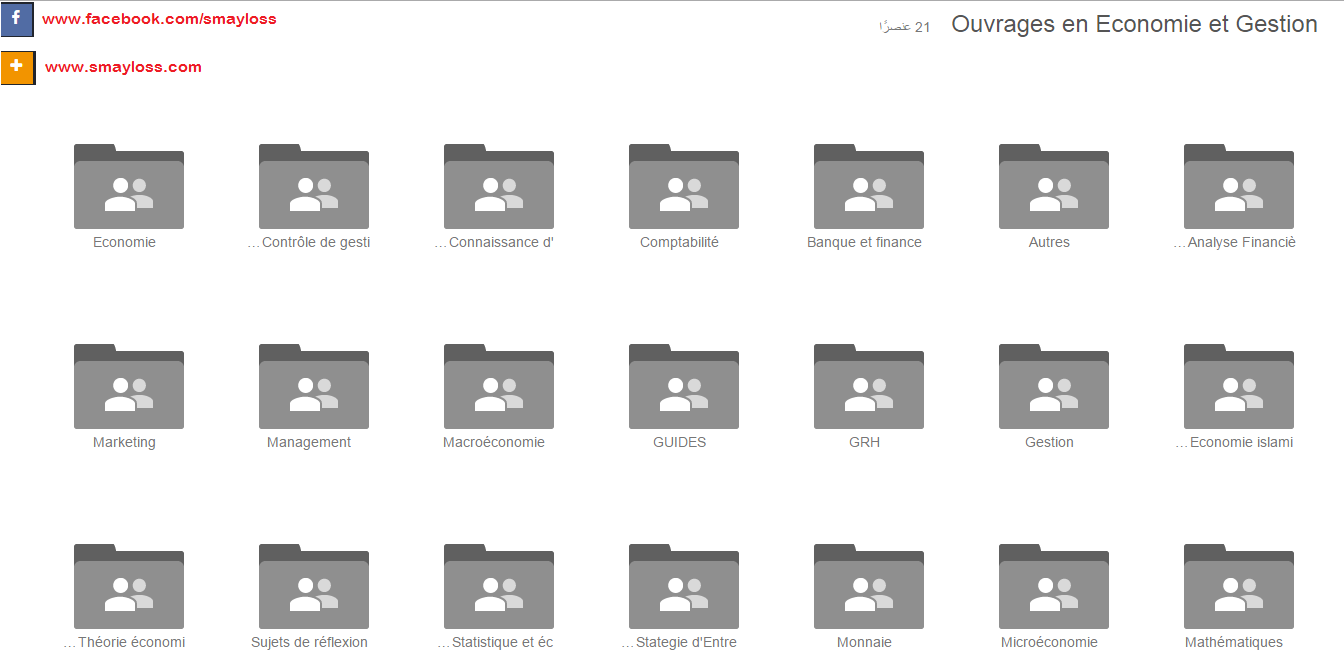Click the Ouvrages en Economie et Gestion title
Viewport: 1344px width, 666px height.
point(1134,24)
